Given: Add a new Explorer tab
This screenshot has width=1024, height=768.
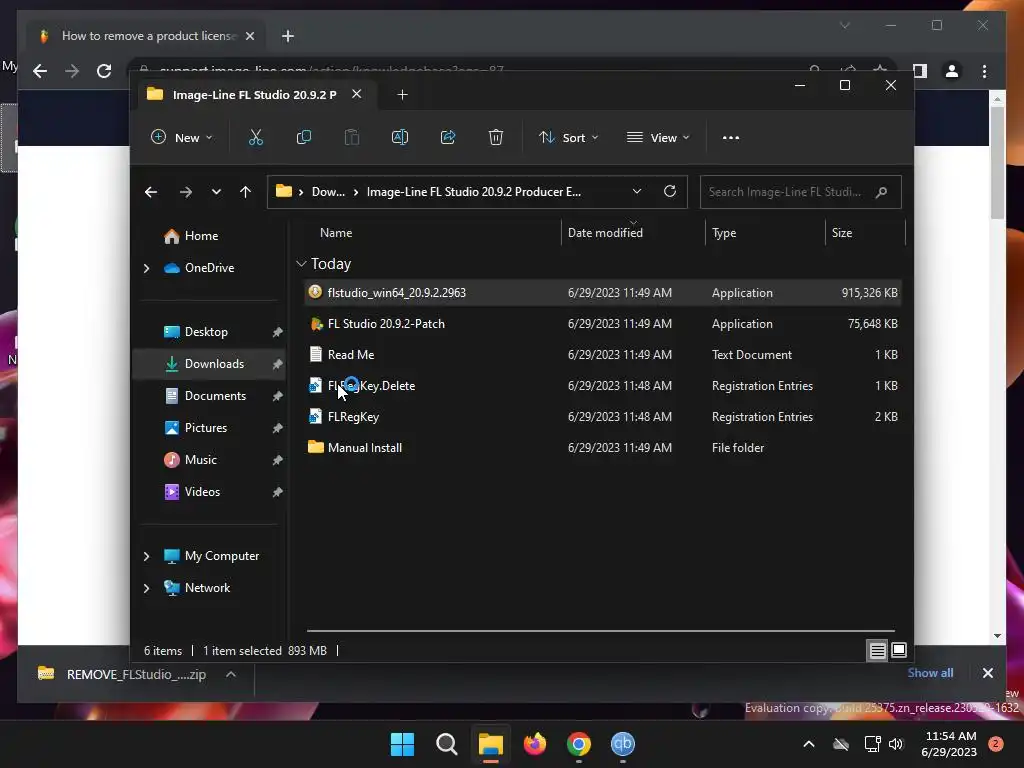Looking at the screenshot, I should pyautogui.click(x=402, y=95).
